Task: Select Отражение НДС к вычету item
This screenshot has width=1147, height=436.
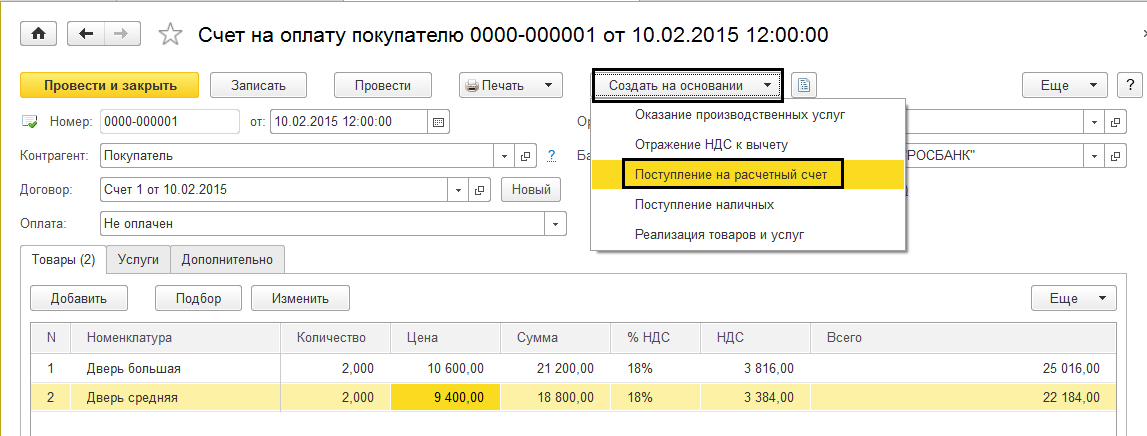Action: pyautogui.click(x=748, y=145)
